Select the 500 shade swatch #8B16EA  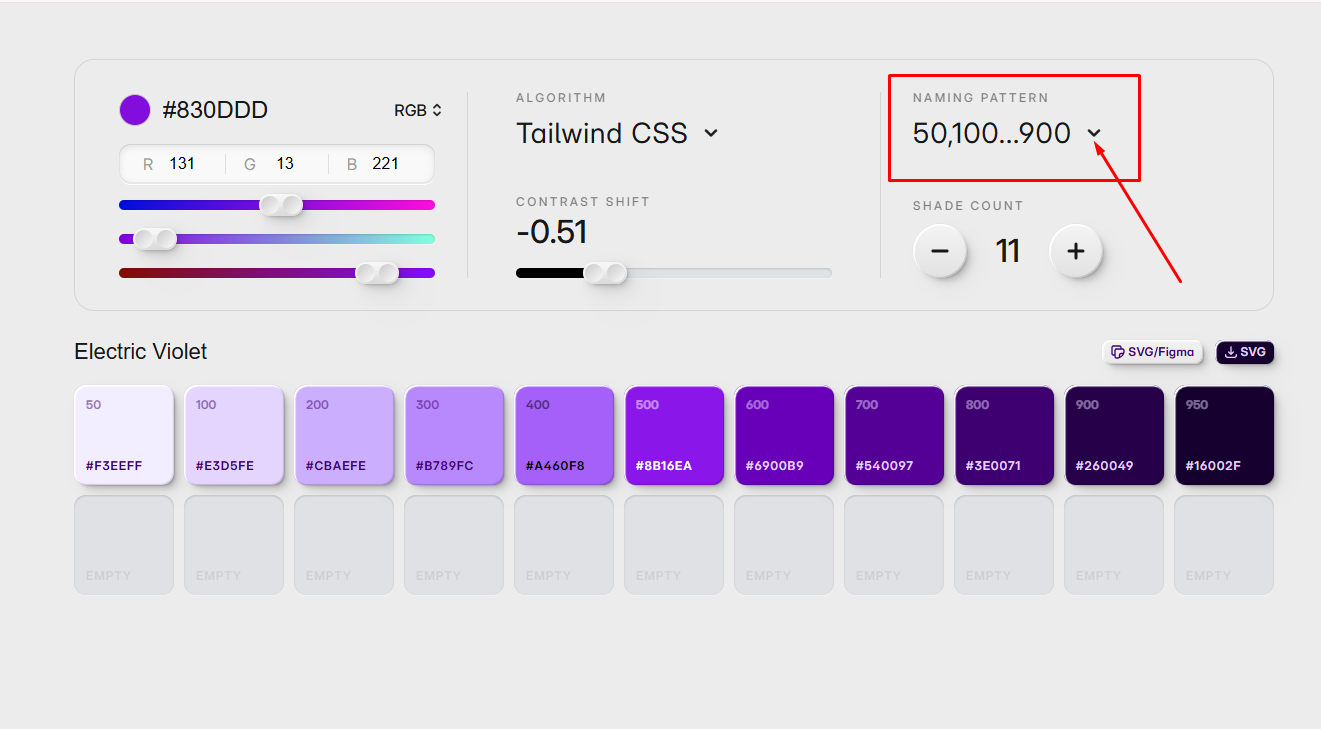tap(674, 435)
